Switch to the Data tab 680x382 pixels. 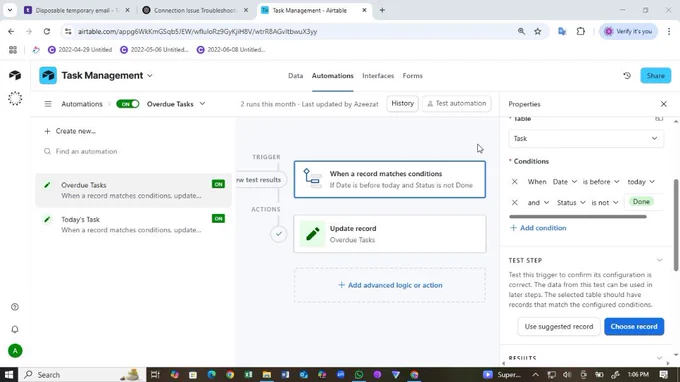295,75
